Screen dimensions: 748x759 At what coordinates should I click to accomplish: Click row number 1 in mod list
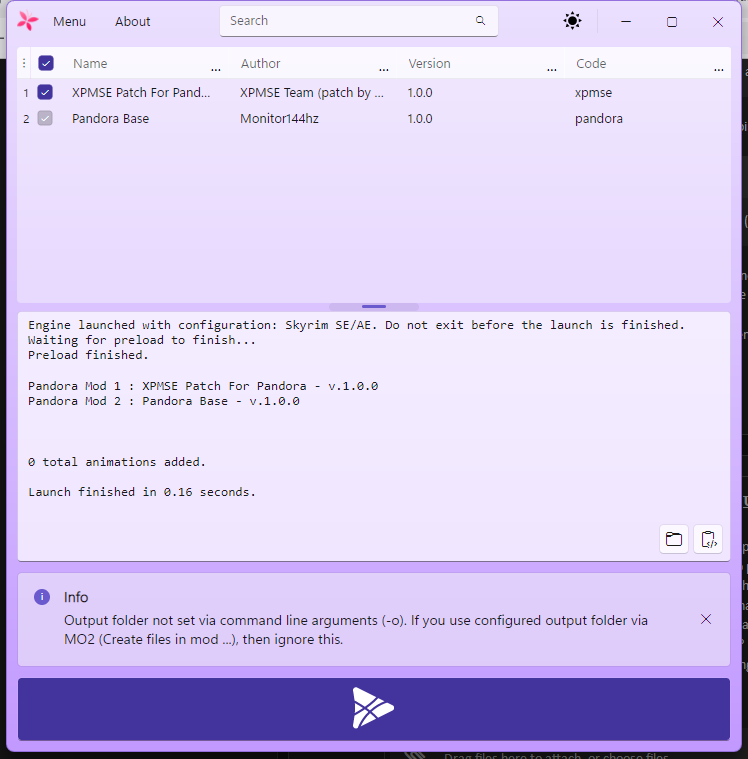pyautogui.click(x=26, y=92)
